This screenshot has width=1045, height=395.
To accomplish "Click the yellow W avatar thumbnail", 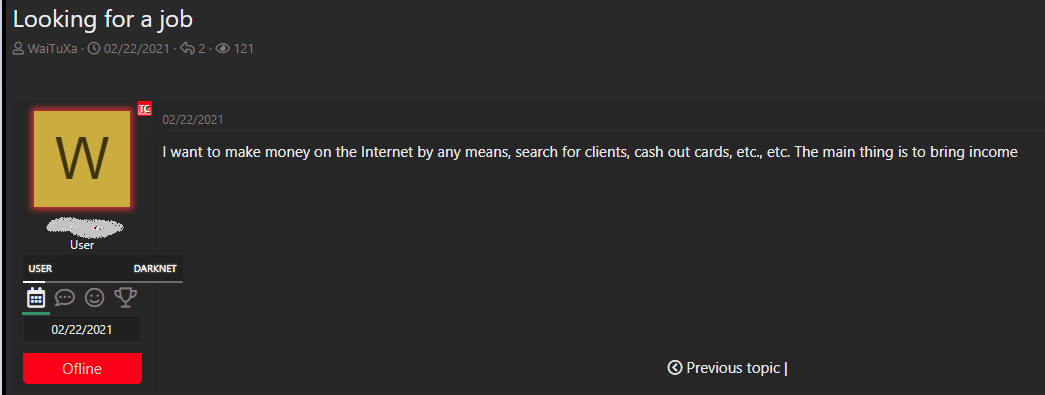I will tap(82, 159).
